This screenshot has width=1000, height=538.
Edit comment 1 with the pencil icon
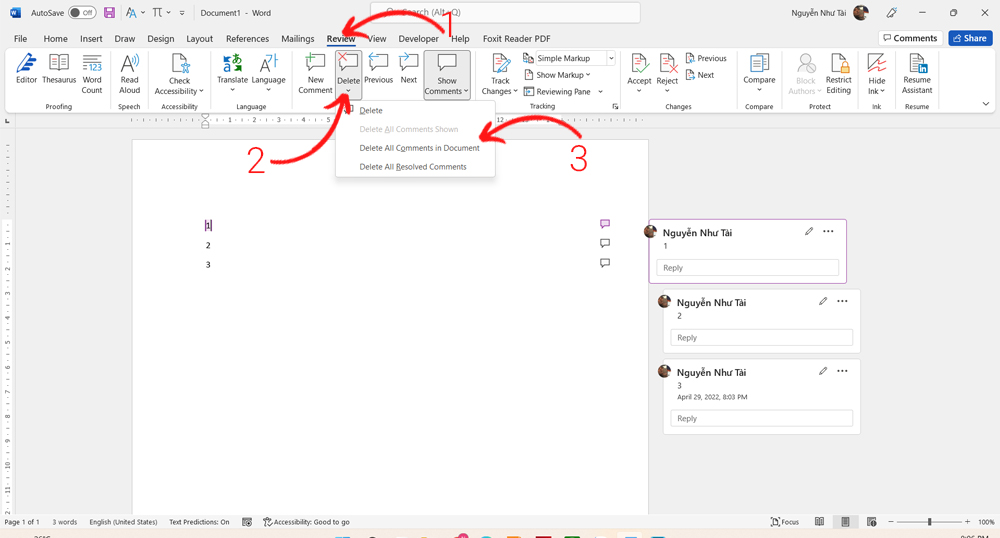point(809,231)
